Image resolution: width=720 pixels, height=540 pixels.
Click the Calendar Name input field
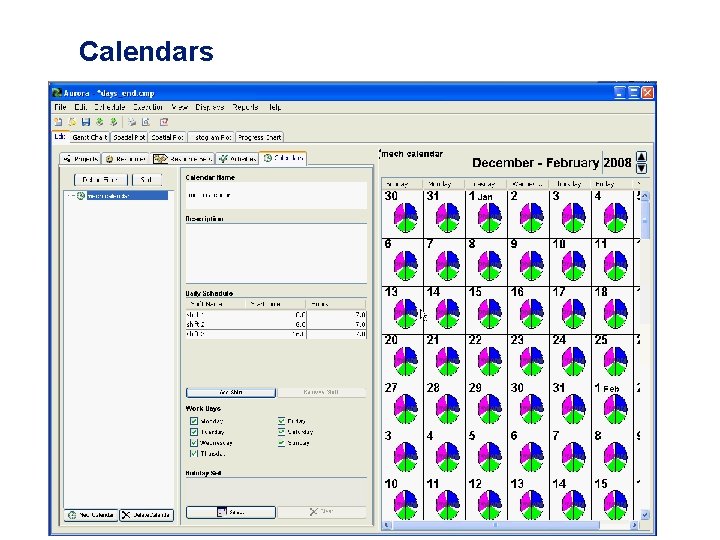[276, 195]
